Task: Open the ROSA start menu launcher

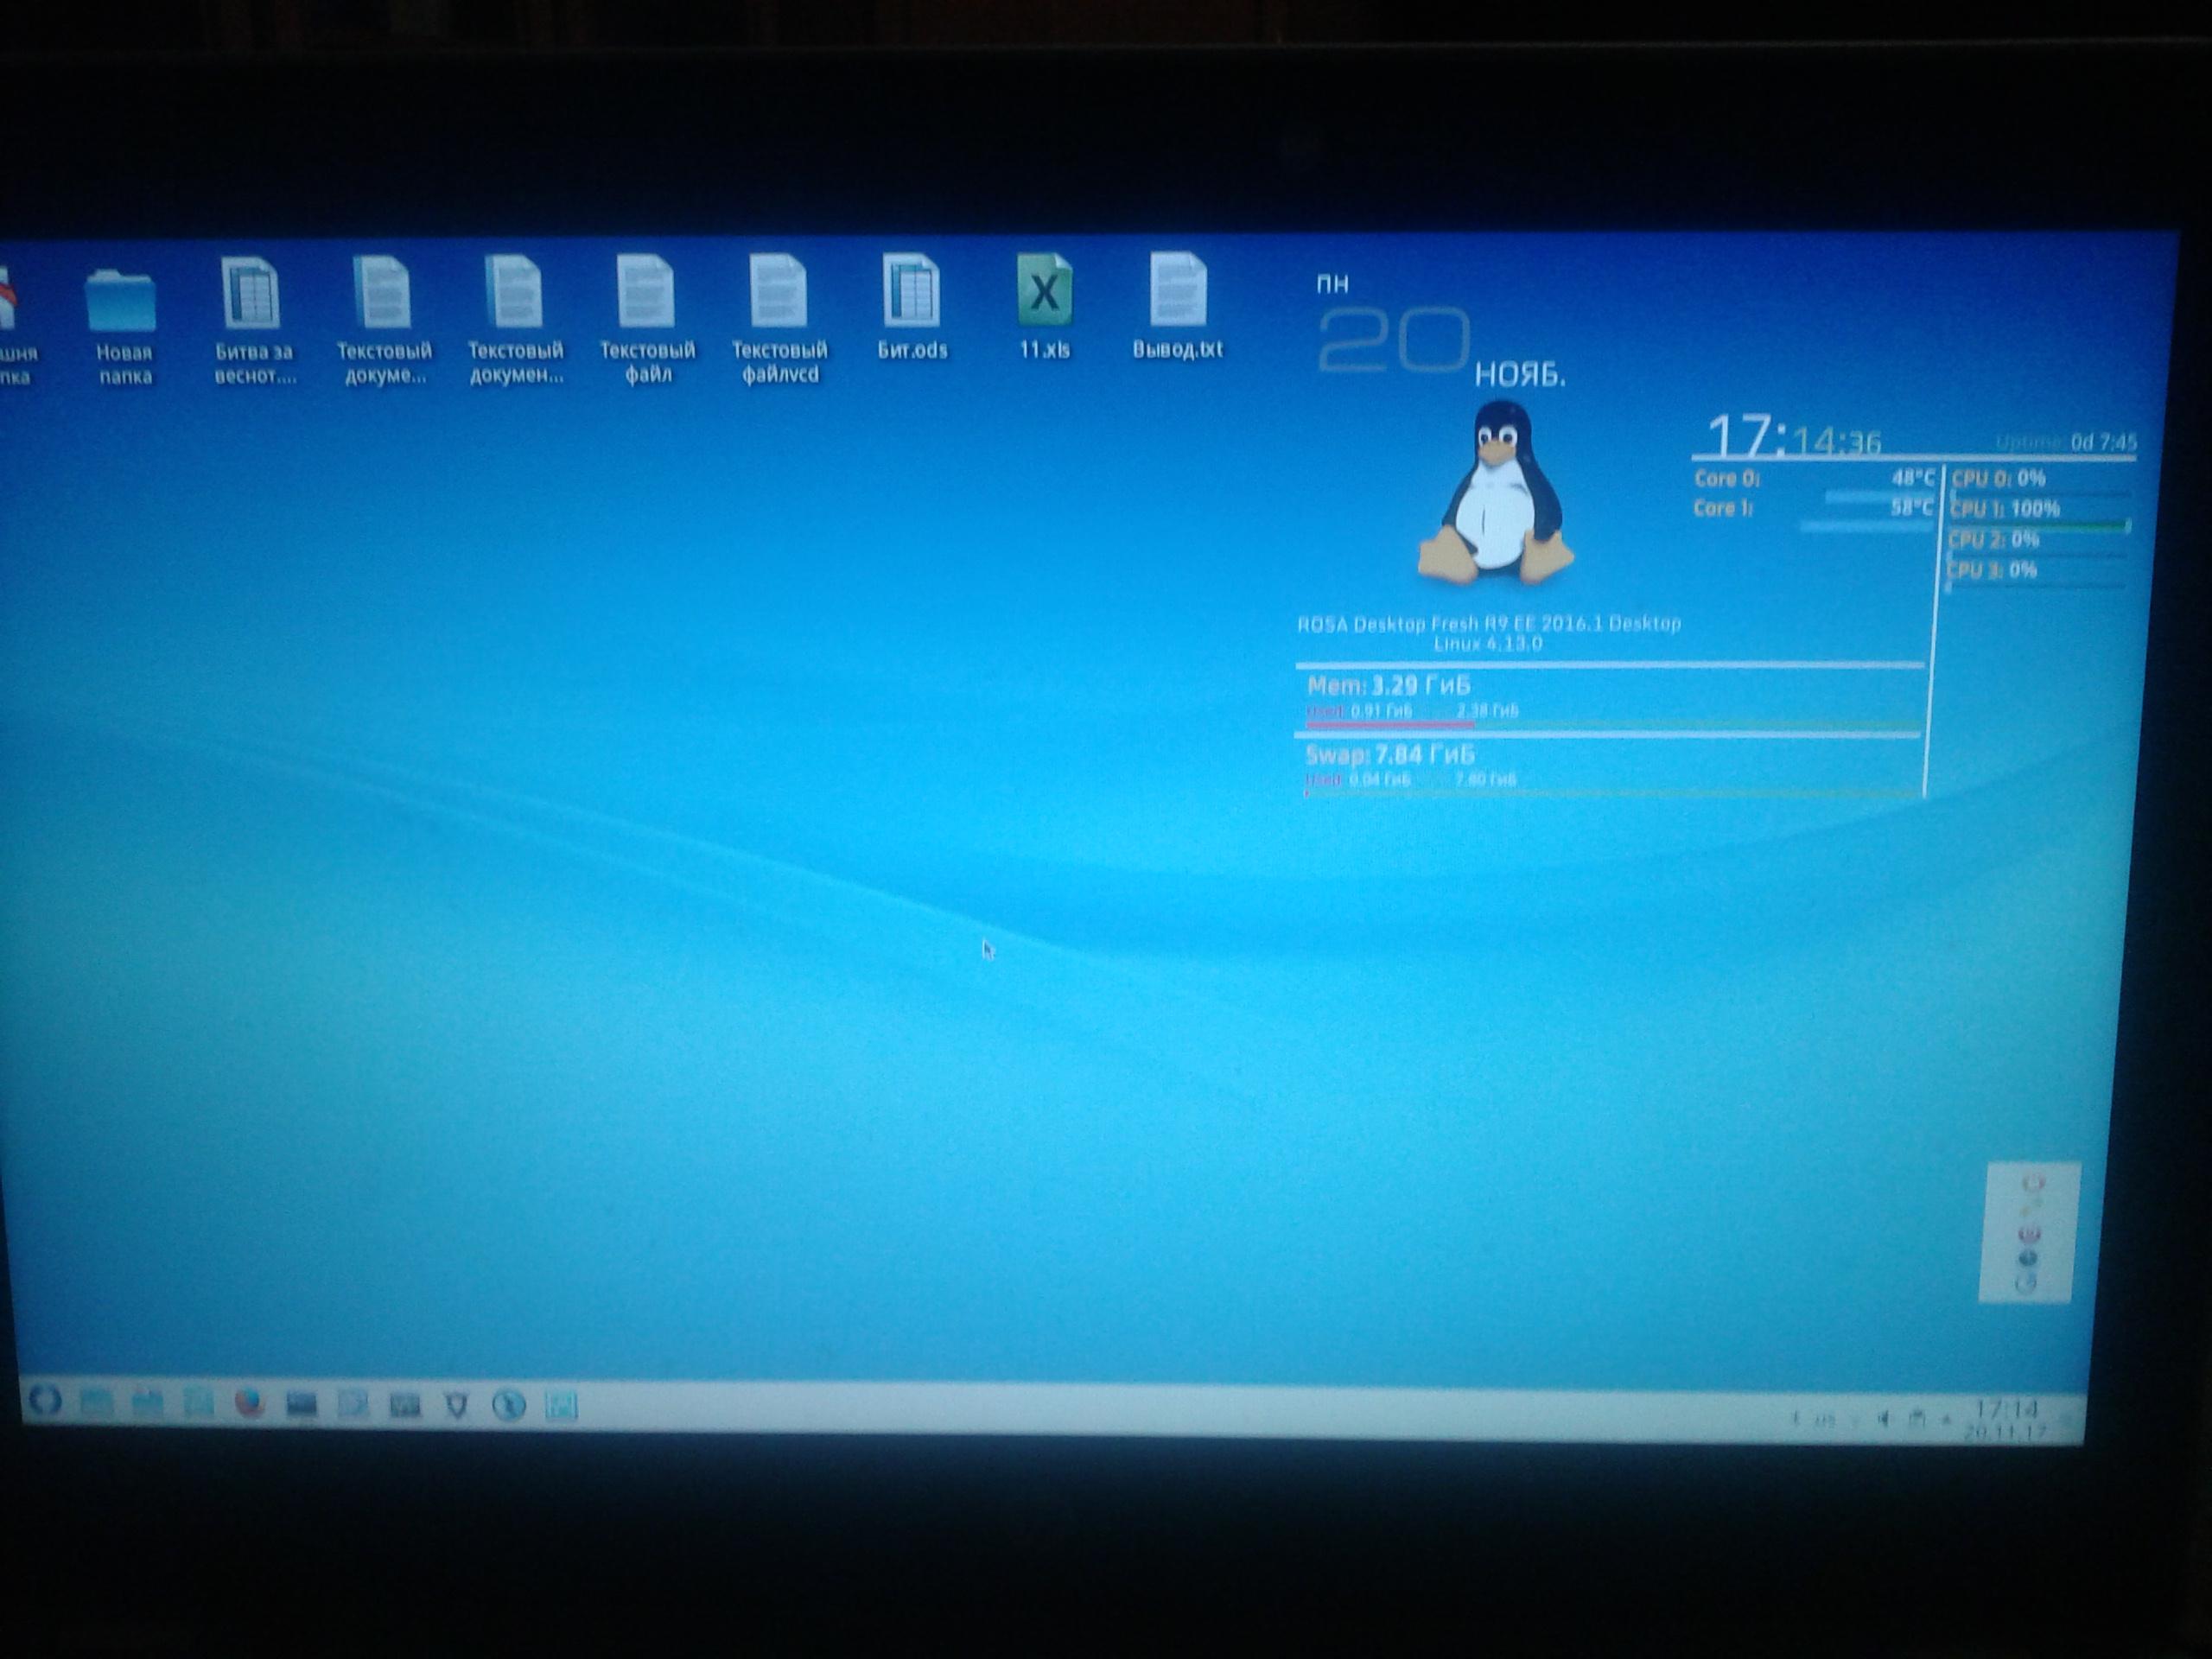Action: click(44, 1401)
